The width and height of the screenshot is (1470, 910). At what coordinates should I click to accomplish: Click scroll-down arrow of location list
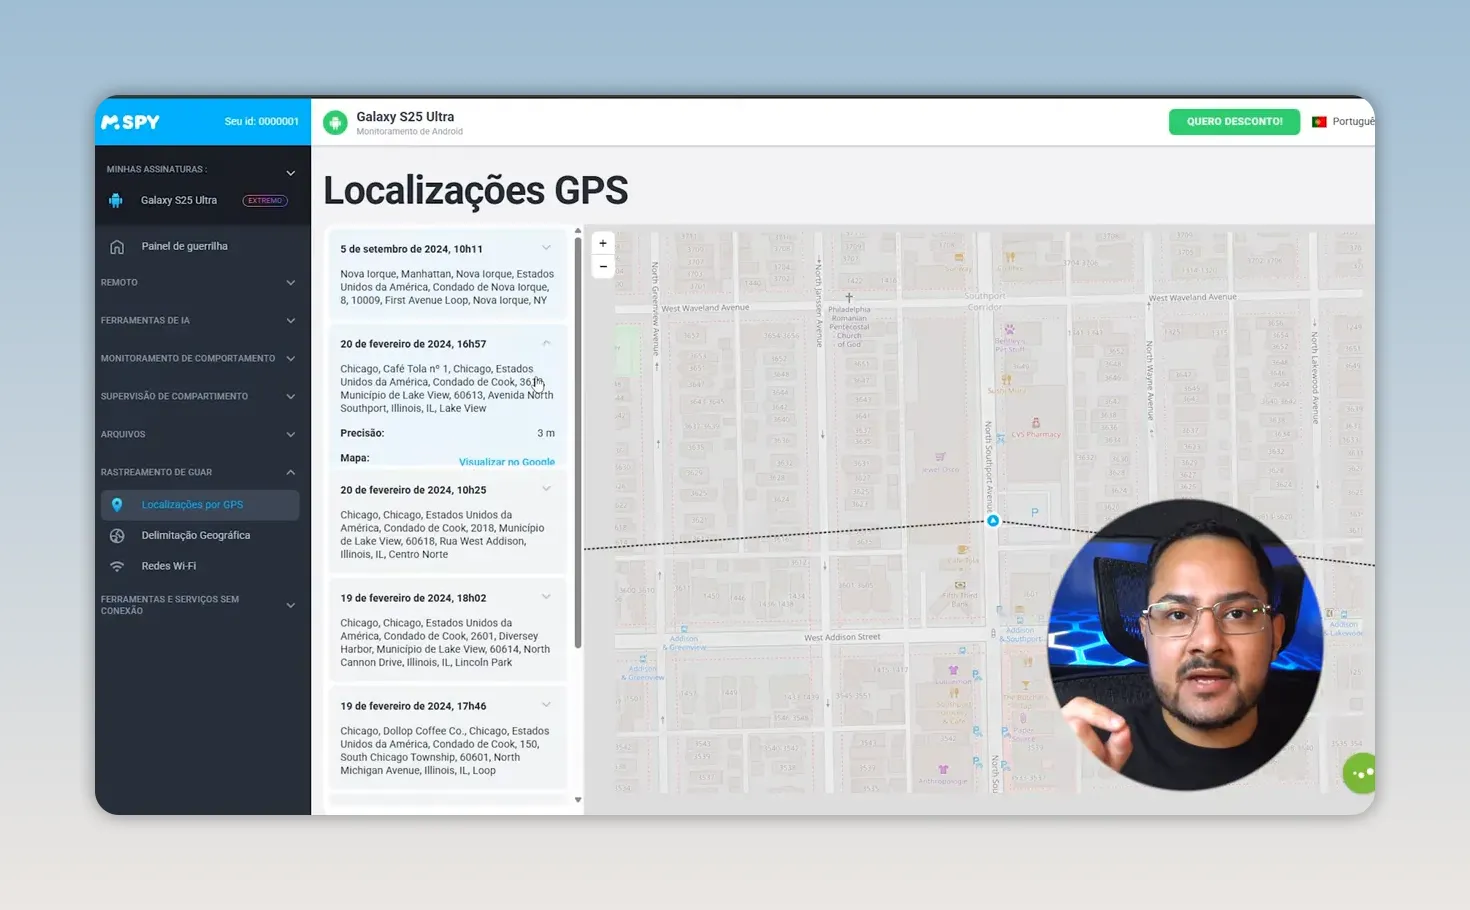coord(577,800)
